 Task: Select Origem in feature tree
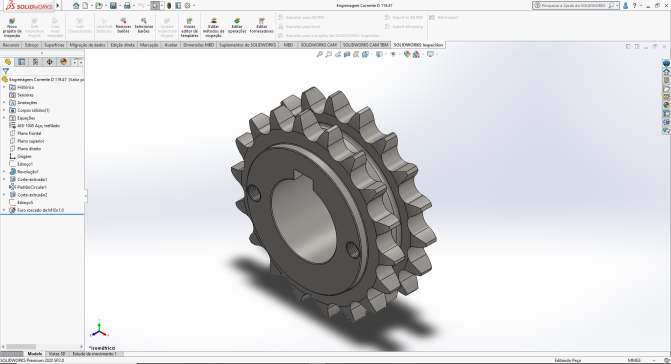pos(24,157)
